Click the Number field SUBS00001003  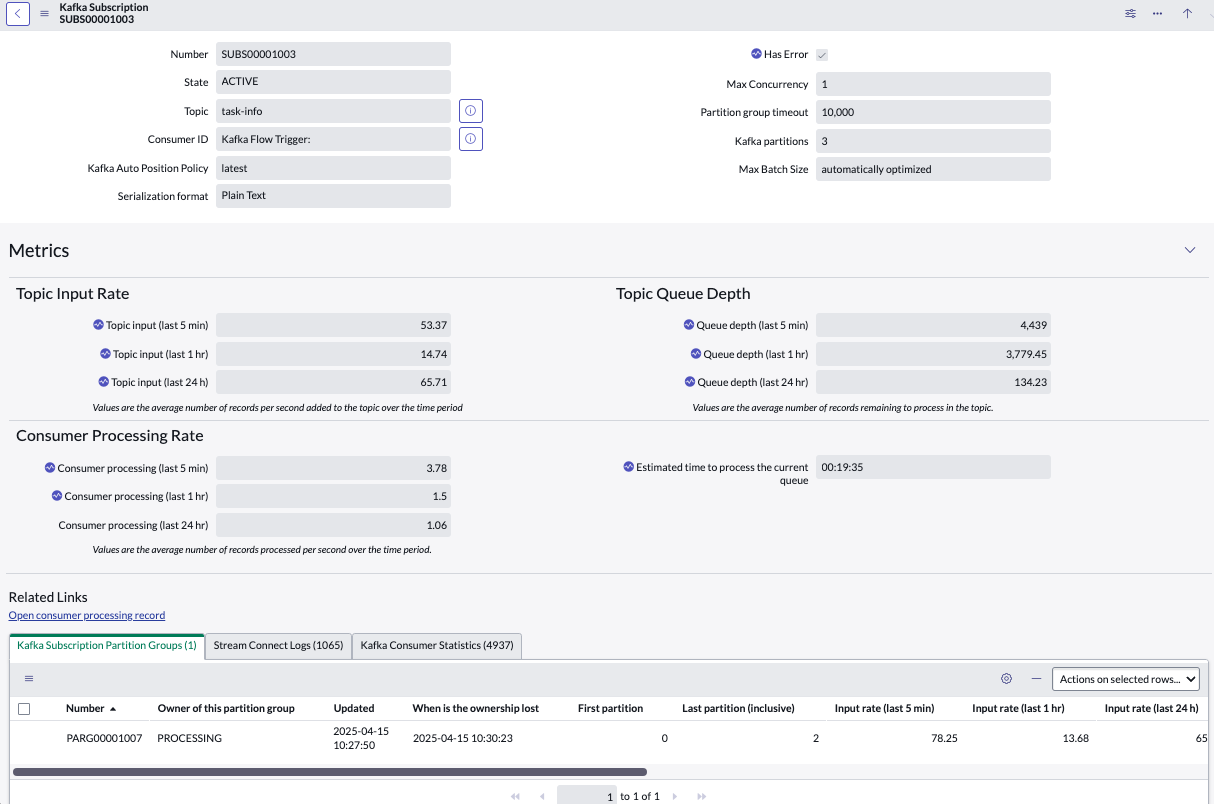pos(333,54)
